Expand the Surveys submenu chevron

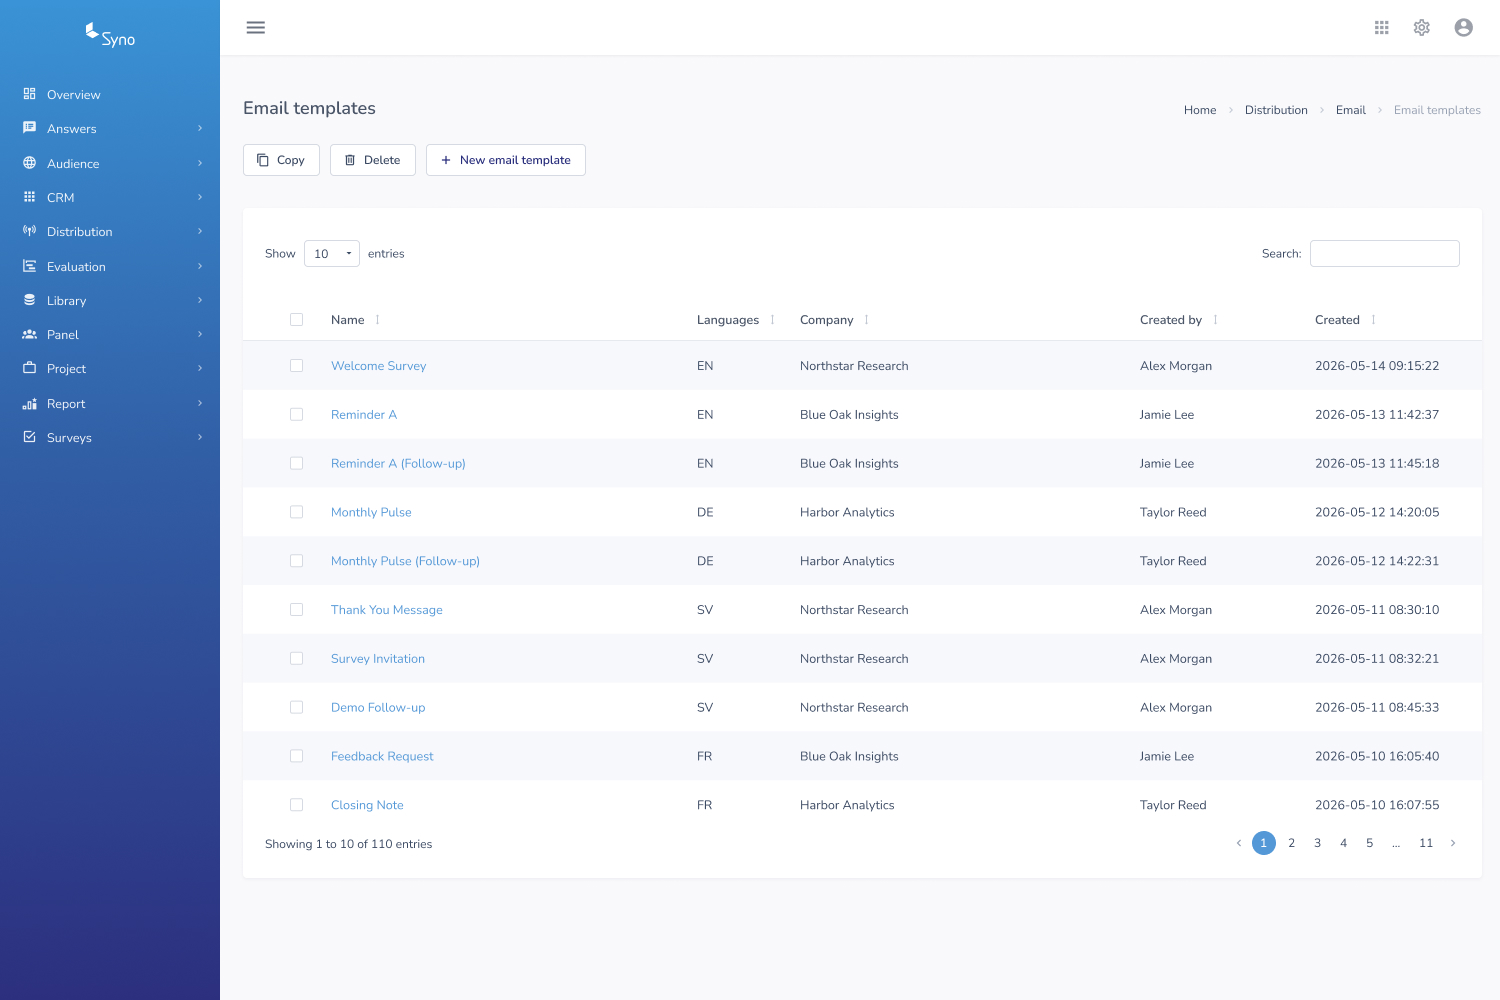click(200, 437)
